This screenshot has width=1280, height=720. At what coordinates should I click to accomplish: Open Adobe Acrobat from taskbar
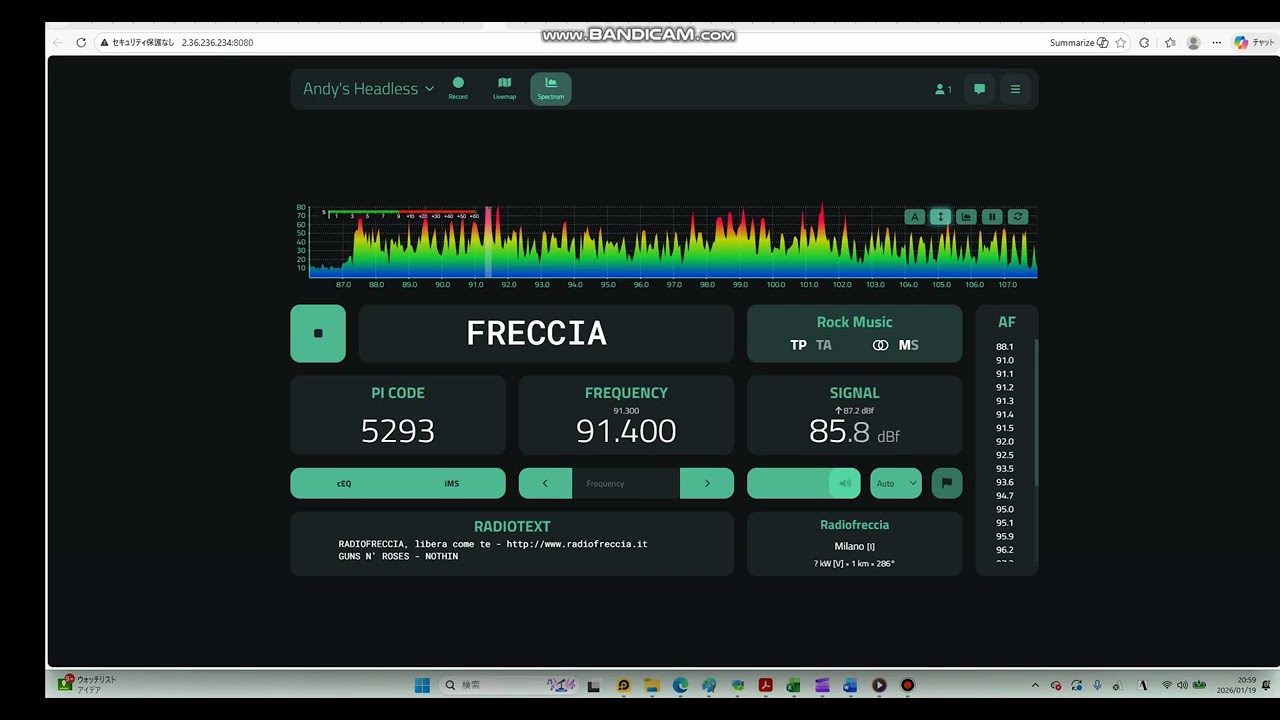pos(765,685)
